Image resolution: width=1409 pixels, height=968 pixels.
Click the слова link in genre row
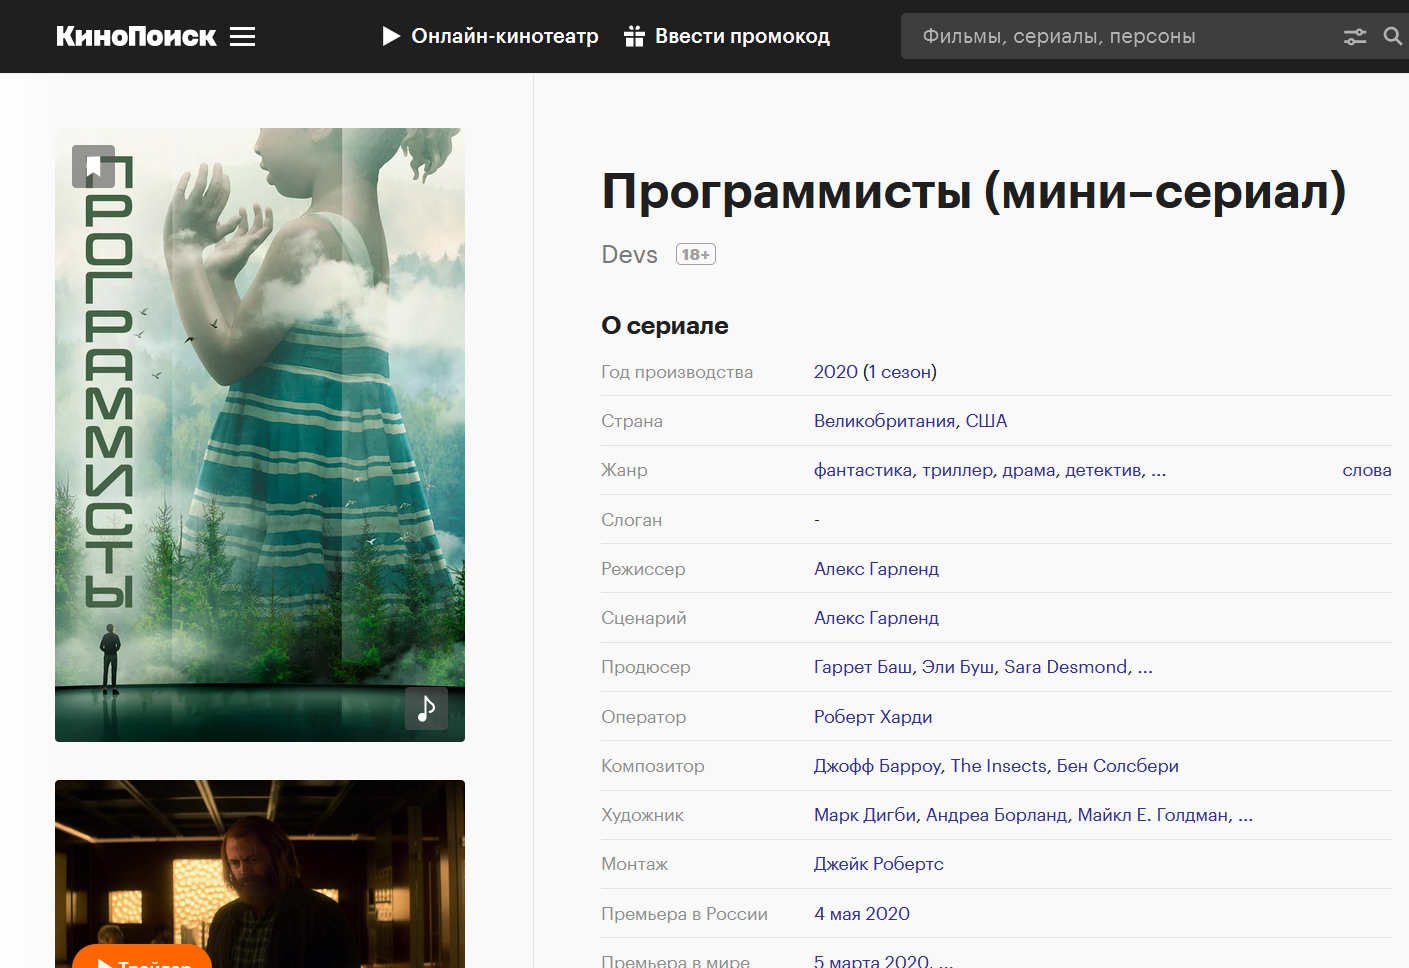pos(1366,471)
